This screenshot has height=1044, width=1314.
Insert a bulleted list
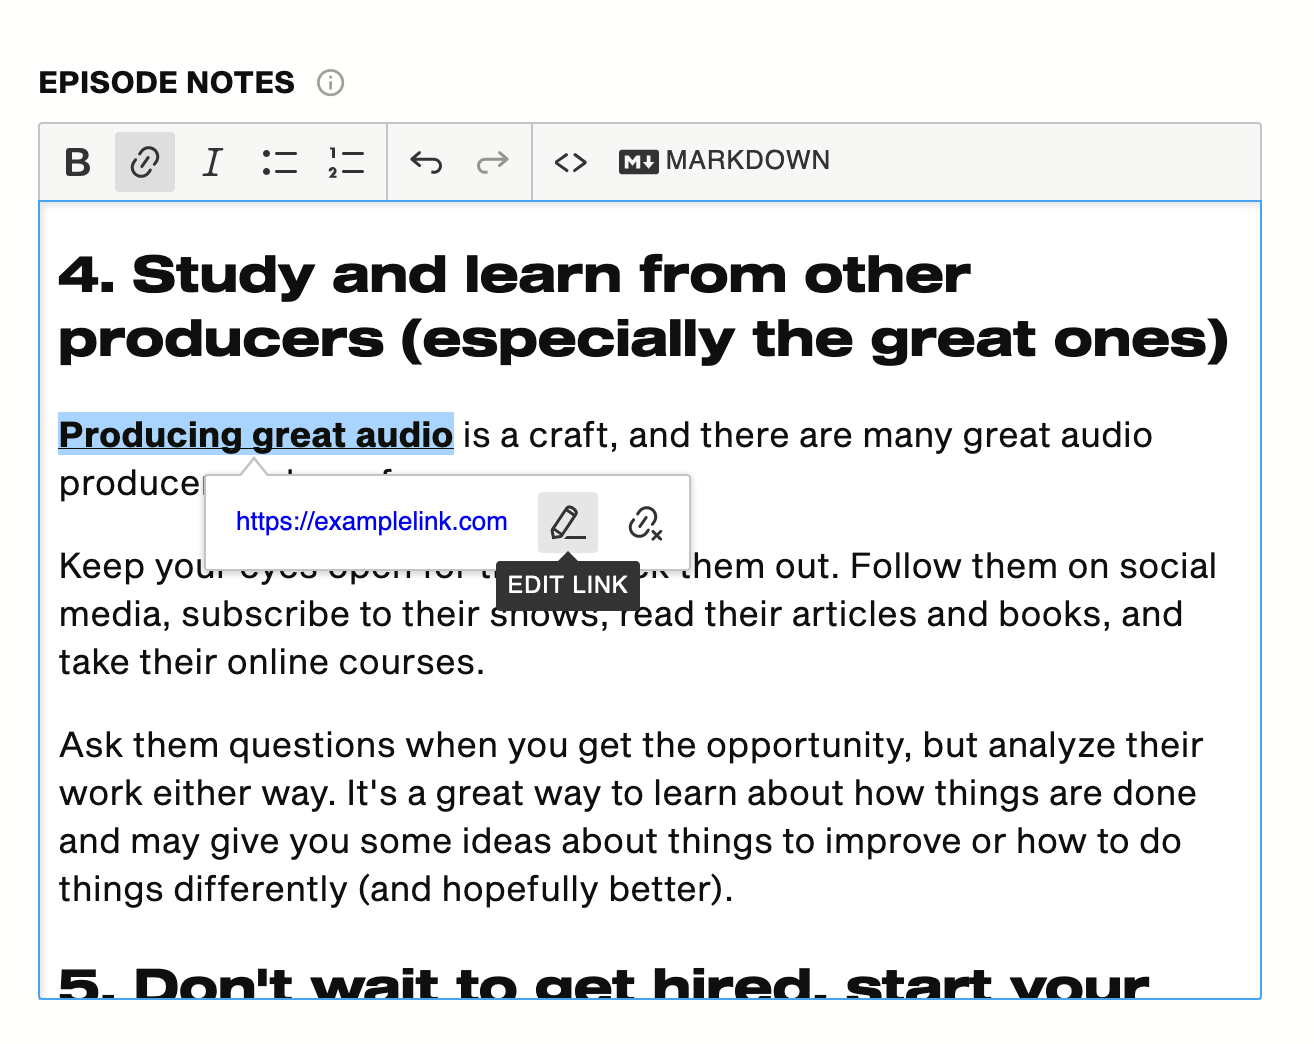pos(279,162)
